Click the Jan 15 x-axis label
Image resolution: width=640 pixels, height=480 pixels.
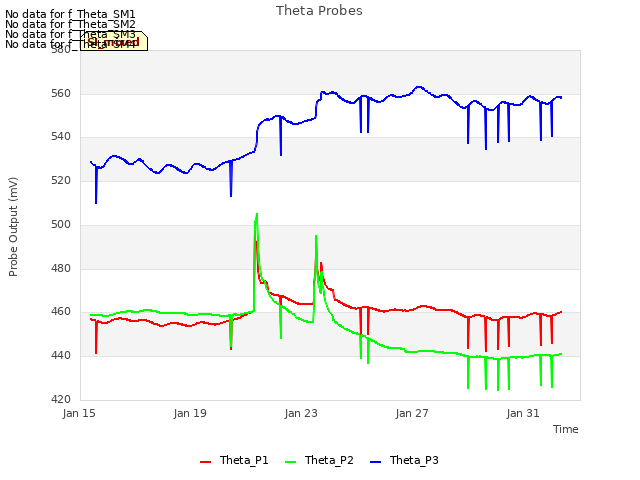click(x=79, y=413)
